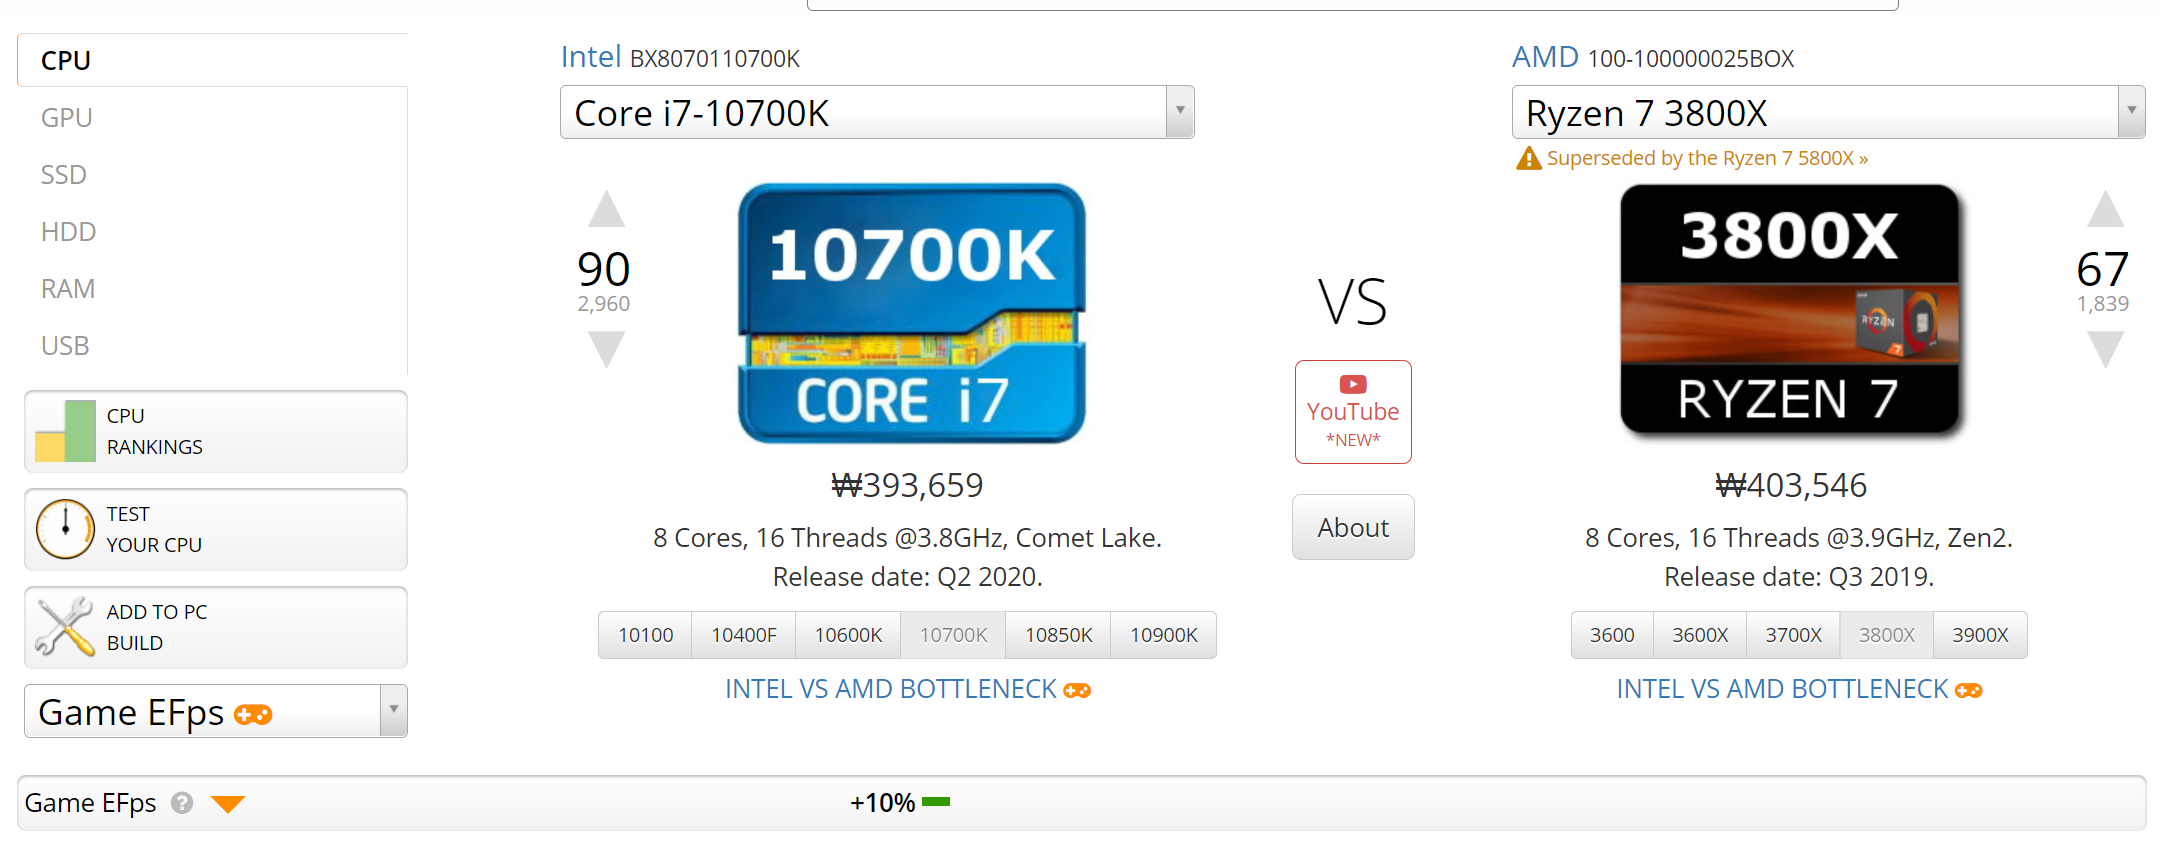The image size is (2159, 849).
Task: Select the 3600 model button
Action: click(x=1612, y=635)
